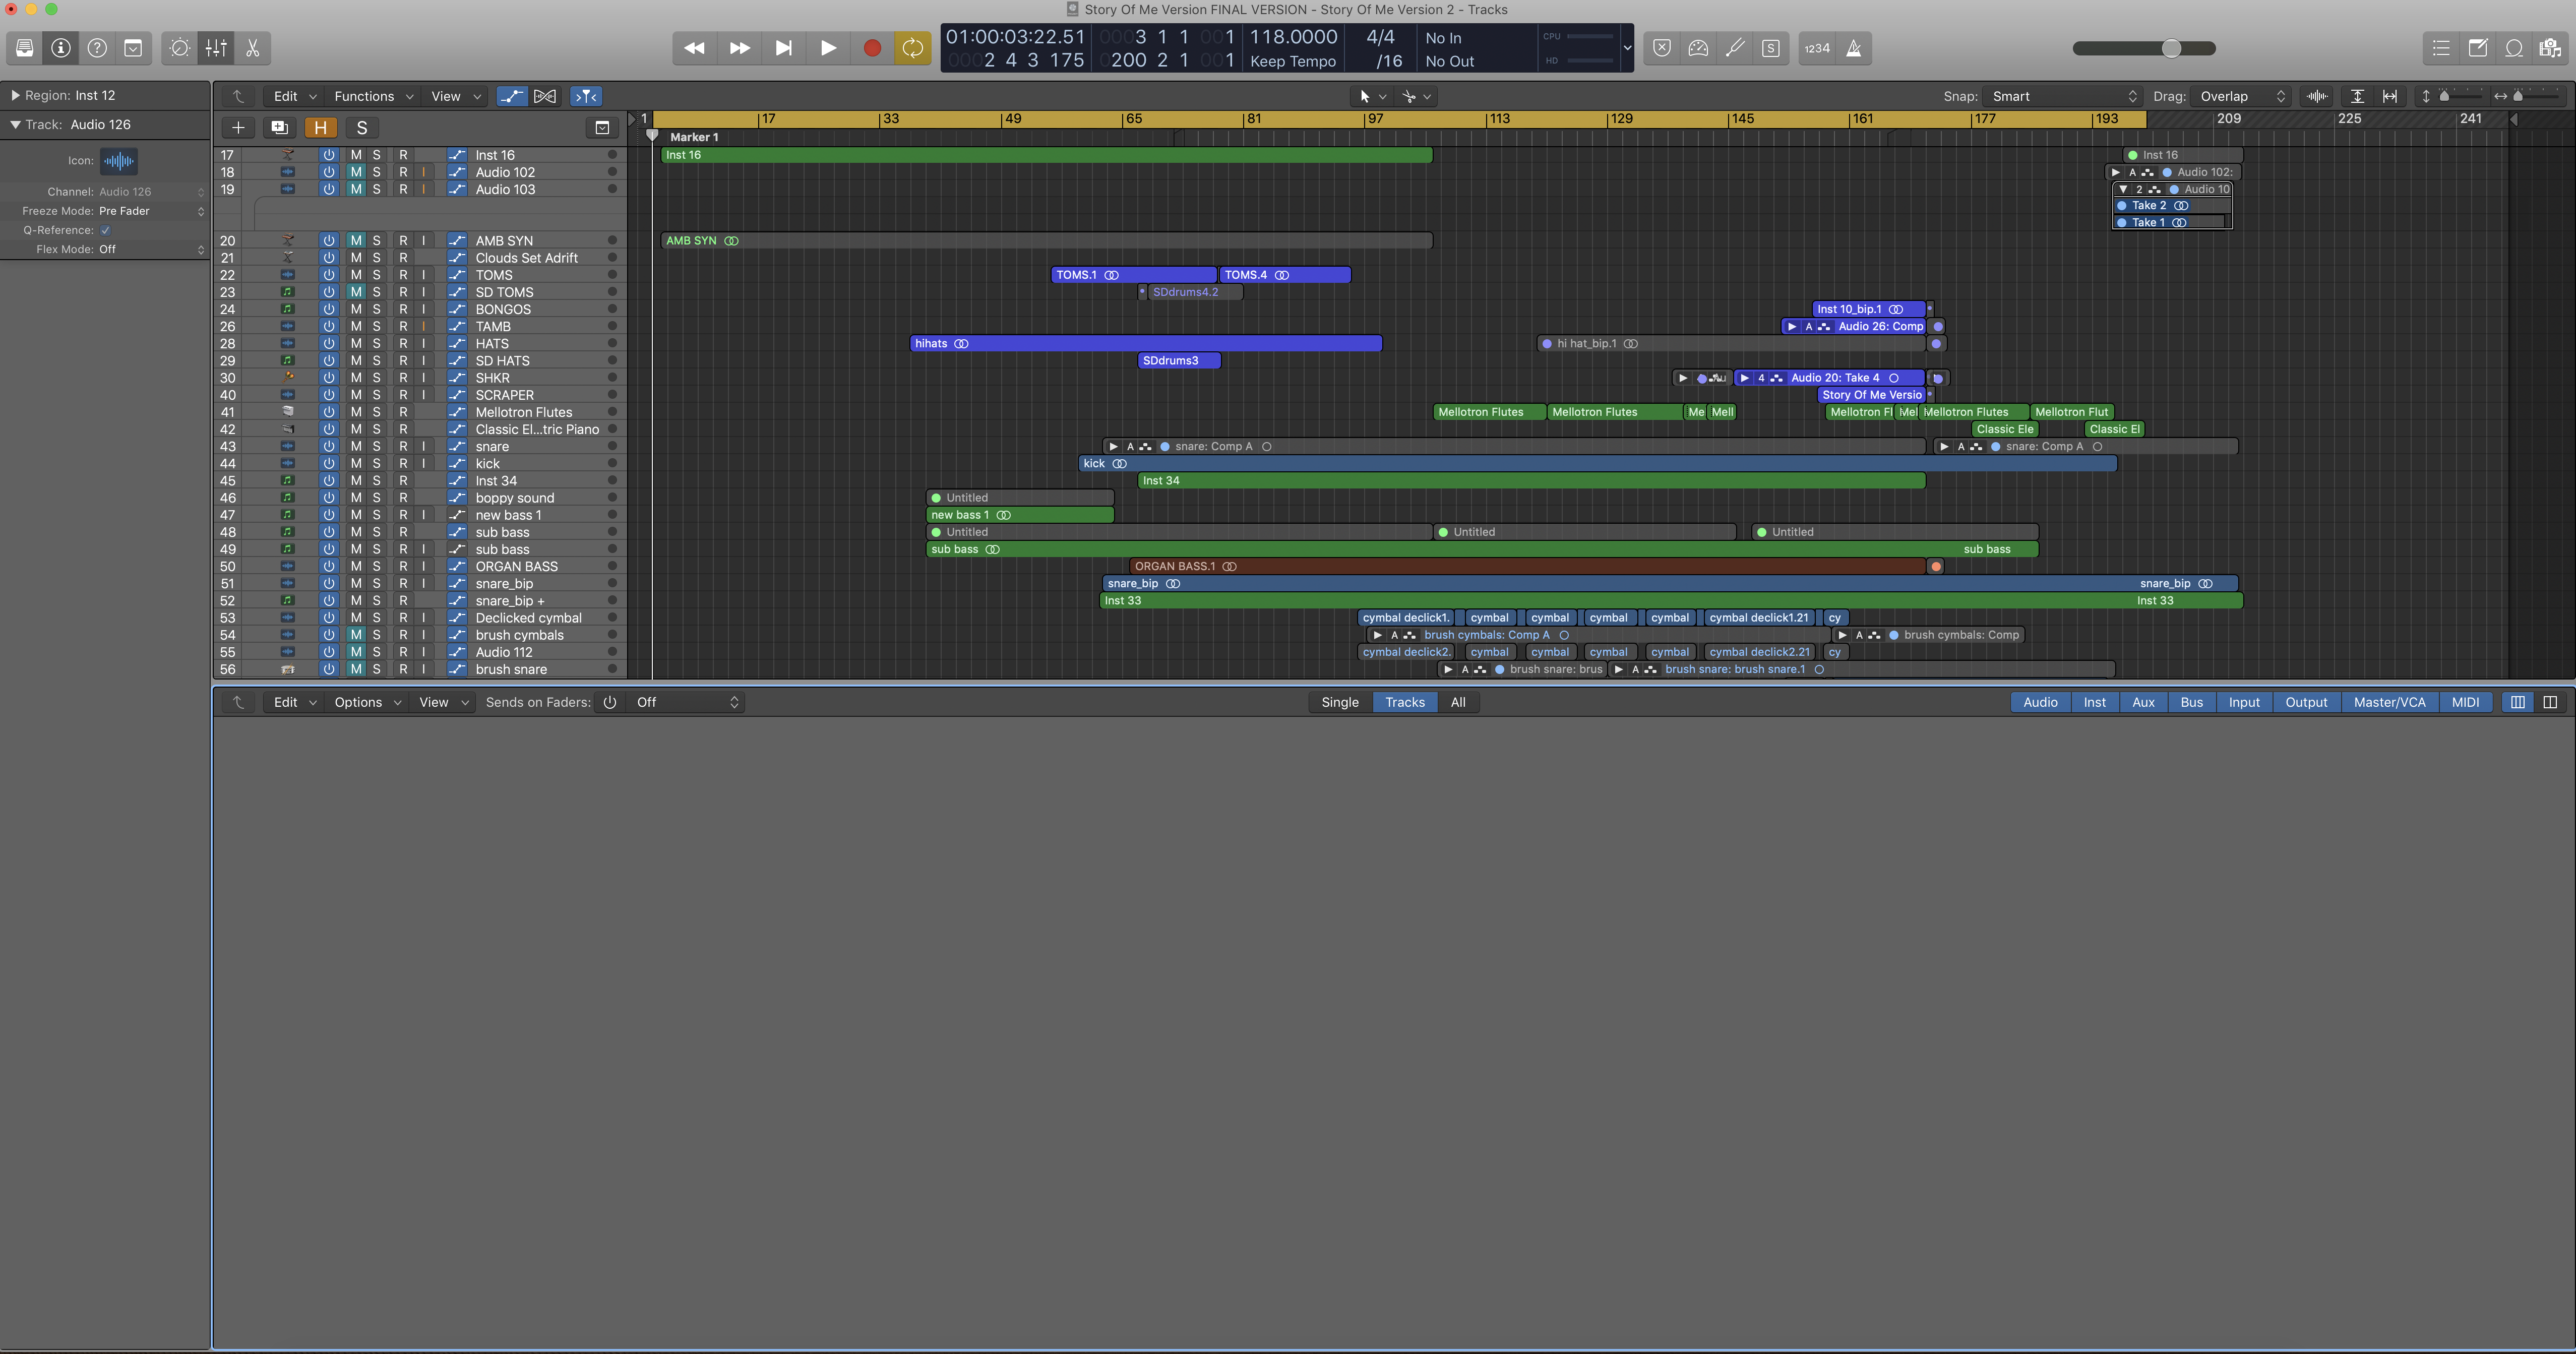Expand the Region Inst 12 disclosure triangle
This screenshot has height=1354, width=2576.
pos(15,95)
